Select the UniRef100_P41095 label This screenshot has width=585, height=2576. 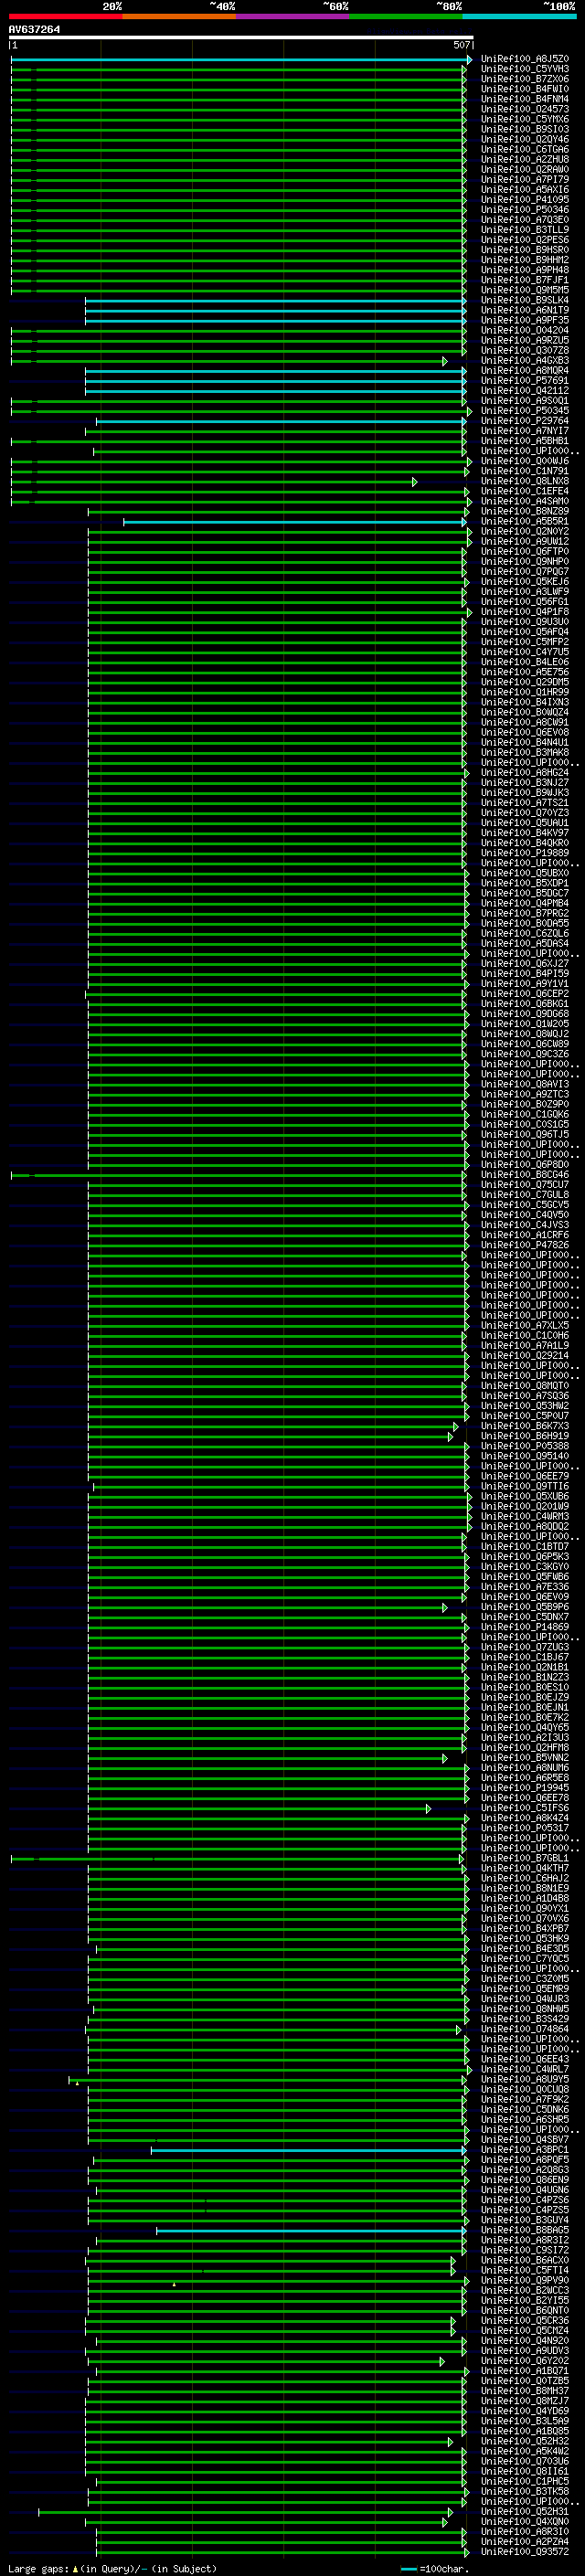click(x=525, y=199)
